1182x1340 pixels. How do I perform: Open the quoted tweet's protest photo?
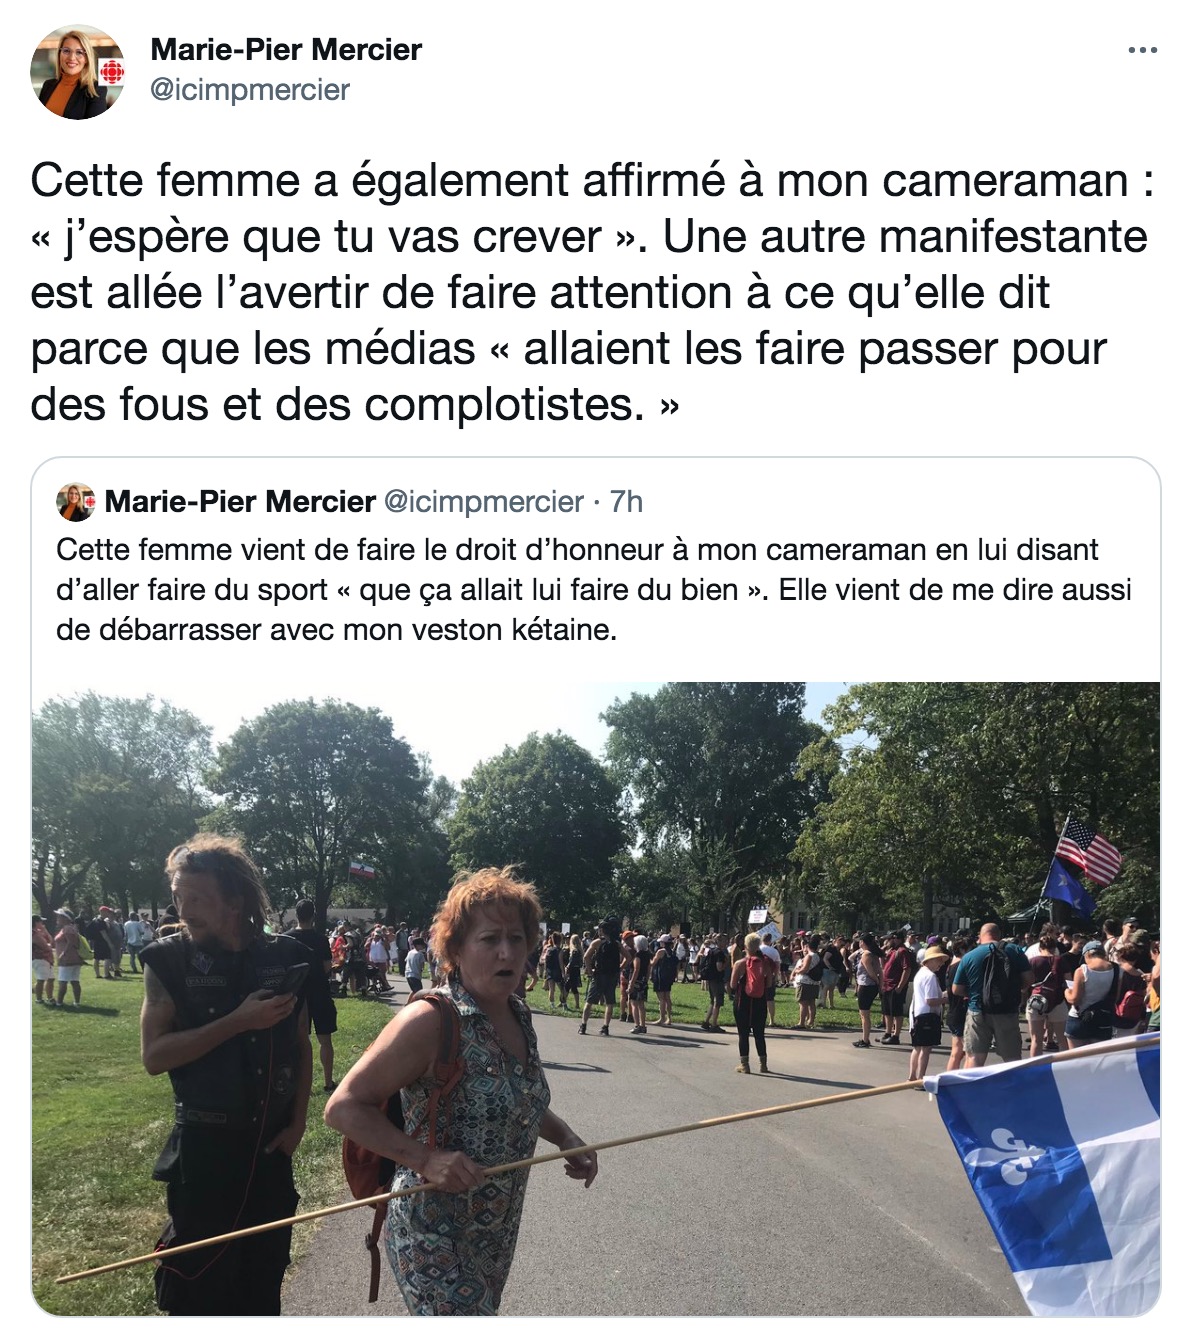(596, 999)
